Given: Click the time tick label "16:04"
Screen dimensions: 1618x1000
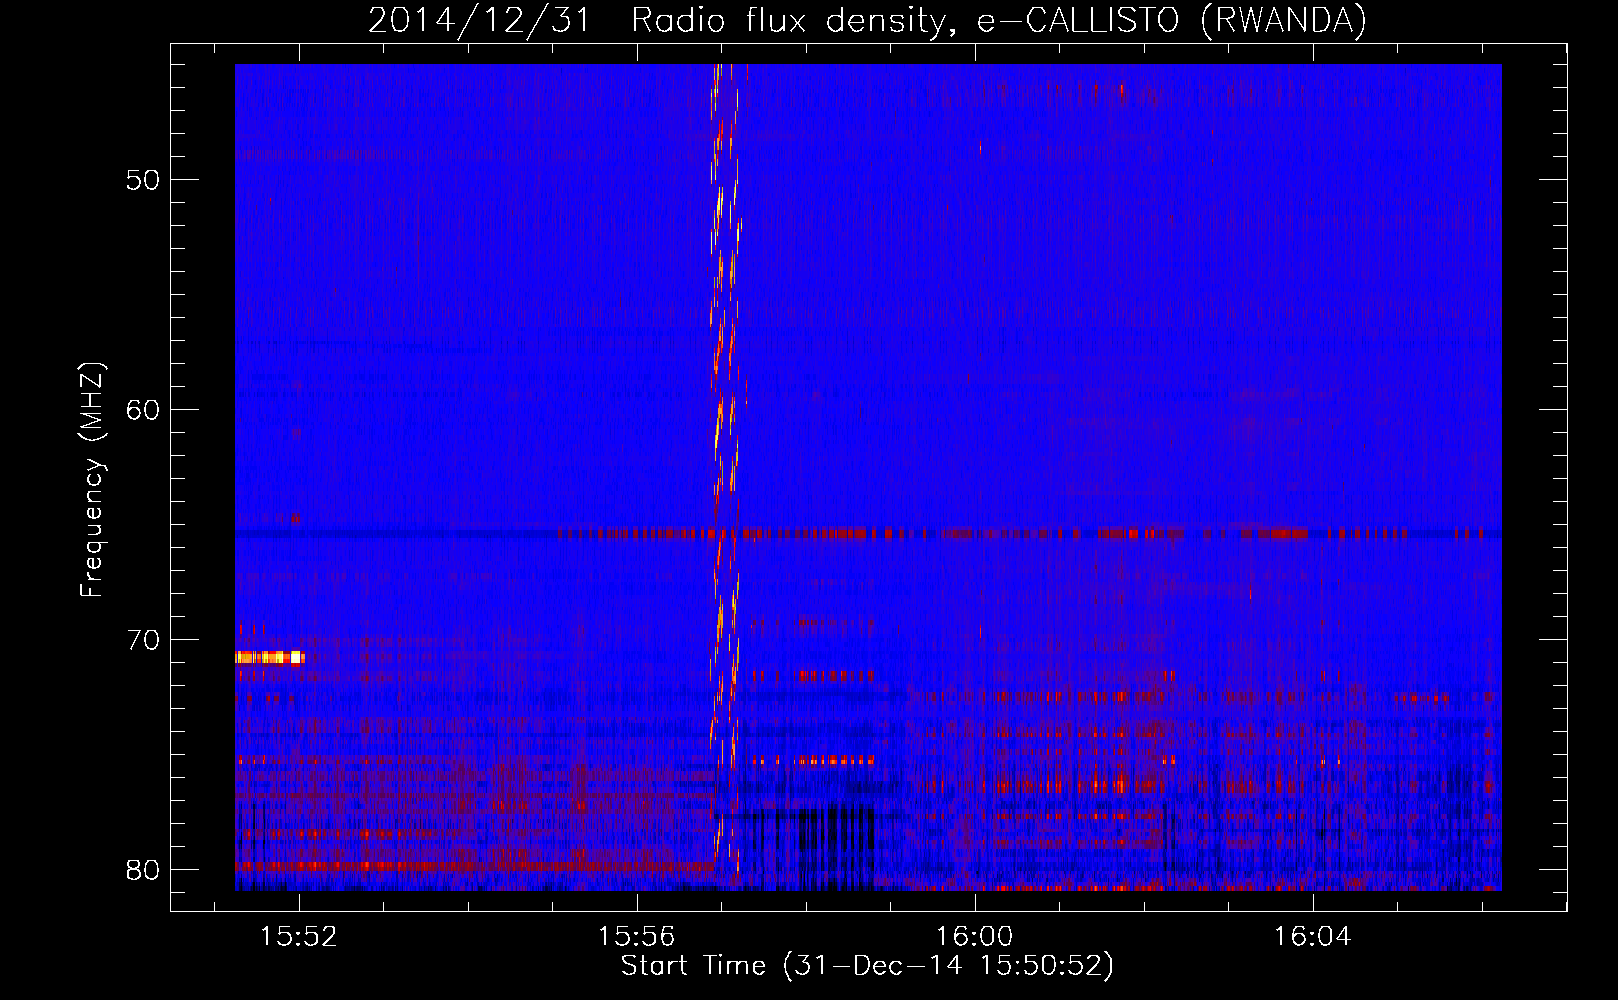Looking at the screenshot, I should point(1312,937).
